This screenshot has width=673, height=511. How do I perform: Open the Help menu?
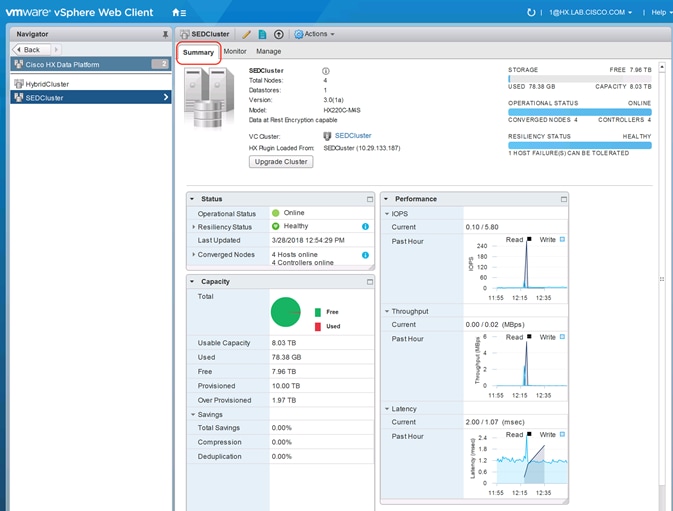pyautogui.click(x=659, y=12)
